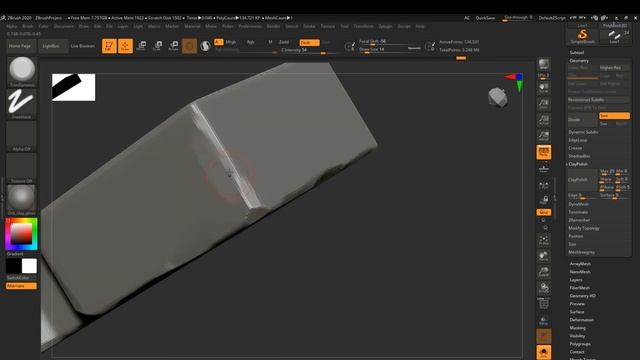Expand the ZRemesher section
This screenshot has width=640, height=360.
pos(579,220)
